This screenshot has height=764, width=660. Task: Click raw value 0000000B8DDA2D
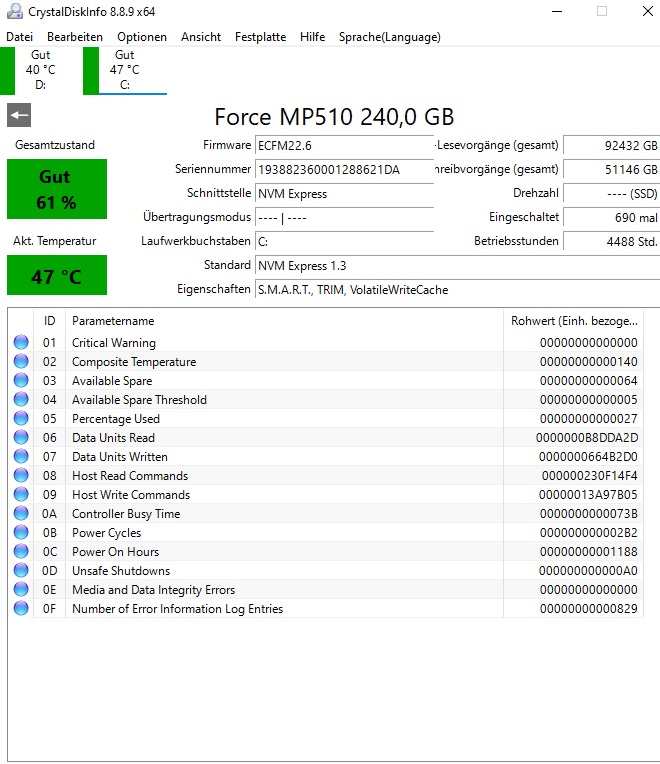tap(587, 438)
